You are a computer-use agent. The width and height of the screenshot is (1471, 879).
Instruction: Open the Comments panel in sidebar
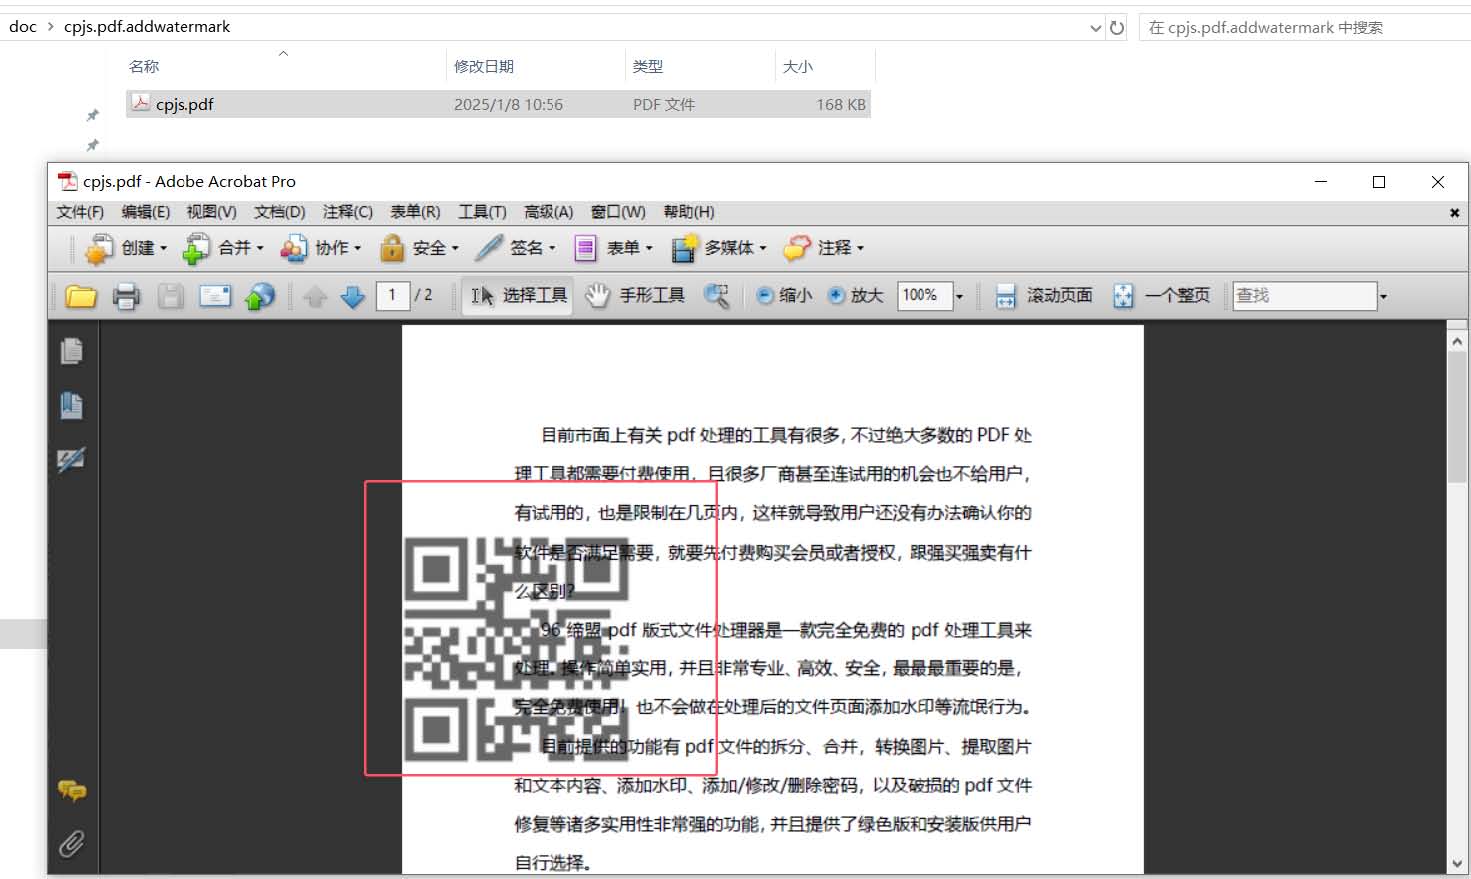coord(71,791)
